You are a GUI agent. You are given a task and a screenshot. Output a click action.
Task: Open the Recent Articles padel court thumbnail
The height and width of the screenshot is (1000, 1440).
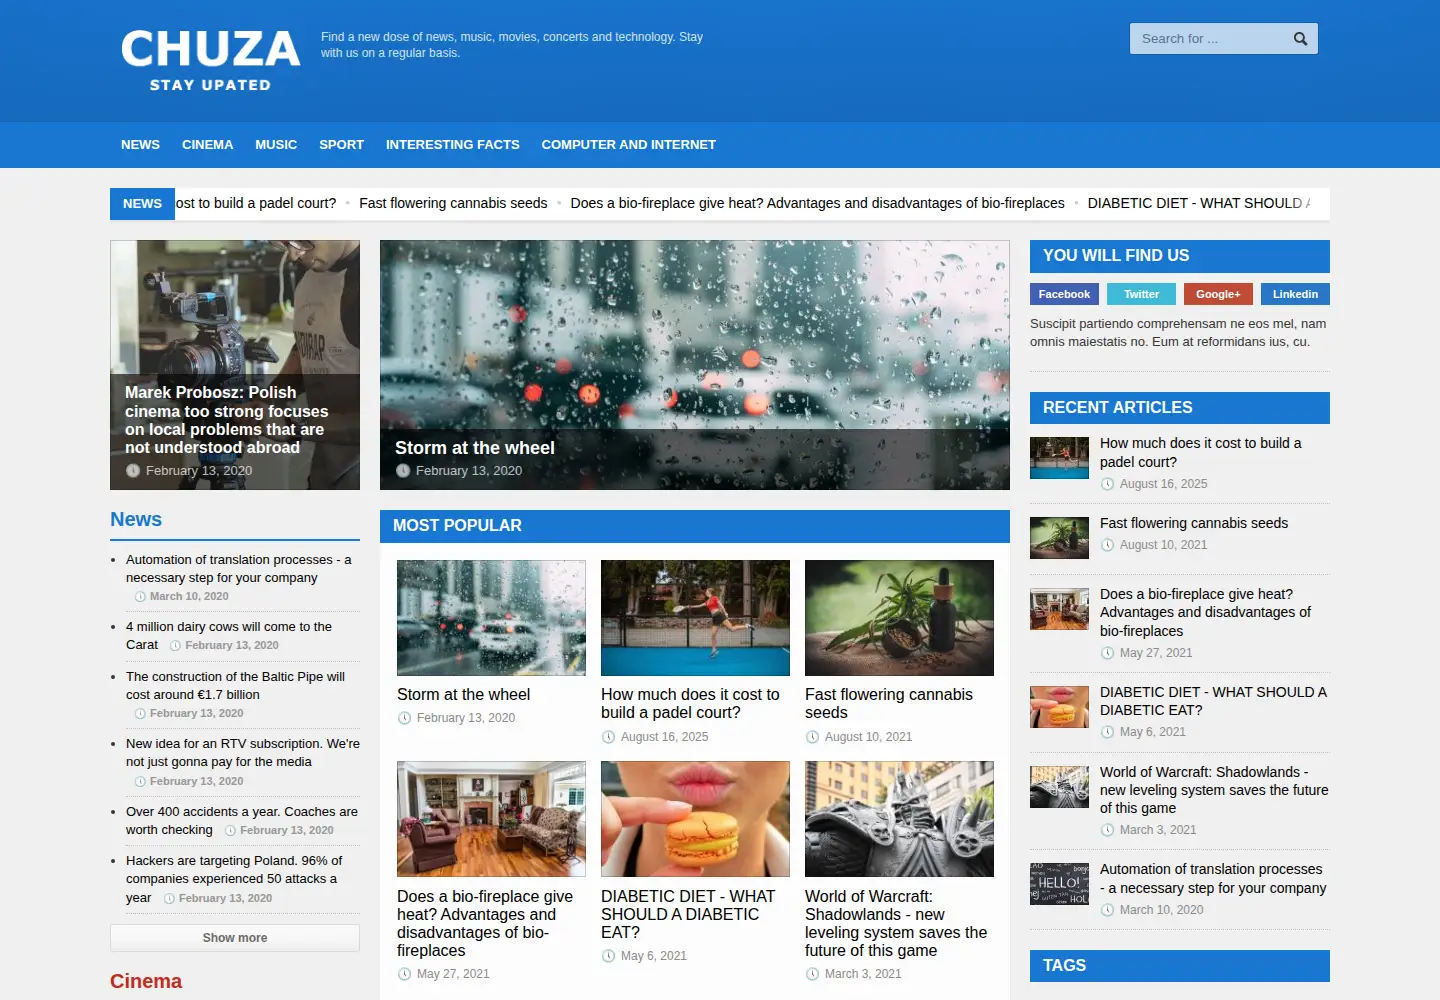1059,458
